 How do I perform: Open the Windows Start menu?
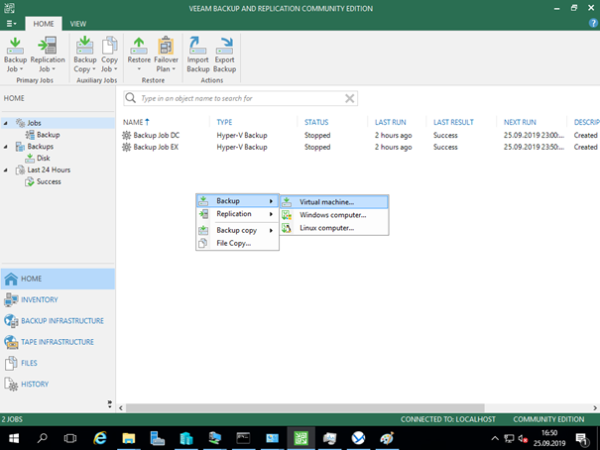[14, 438]
